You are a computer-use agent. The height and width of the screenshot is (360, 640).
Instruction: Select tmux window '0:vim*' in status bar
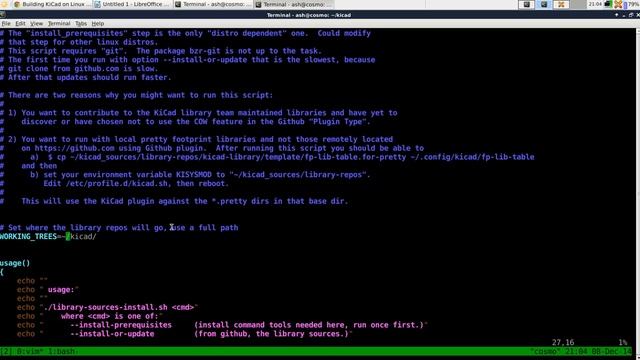tap(29, 351)
